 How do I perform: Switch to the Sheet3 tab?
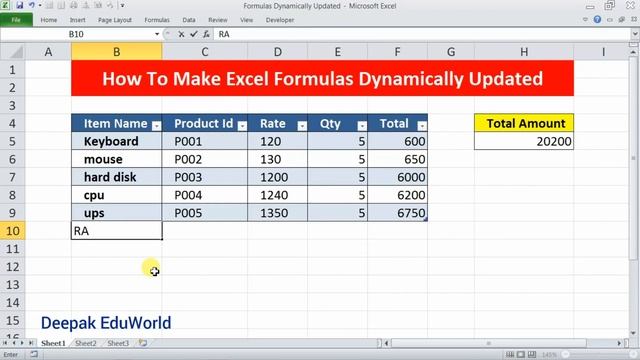pyautogui.click(x=118, y=343)
